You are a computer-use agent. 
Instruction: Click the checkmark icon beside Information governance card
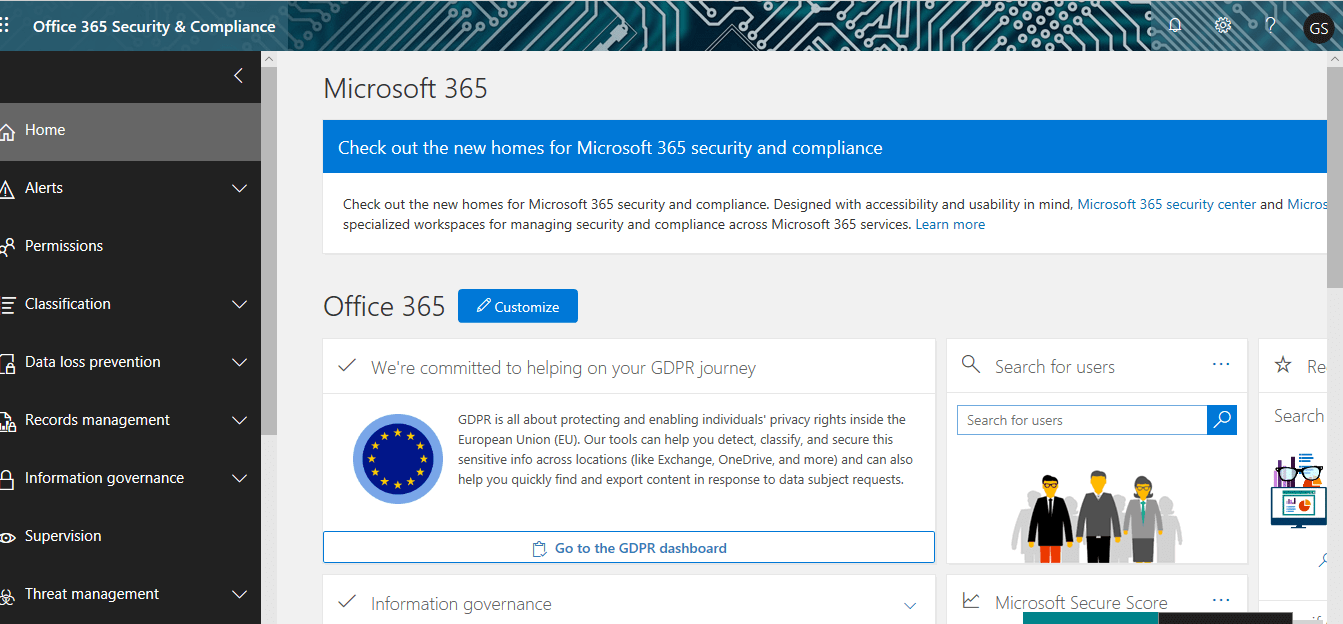pyautogui.click(x=347, y=602)
